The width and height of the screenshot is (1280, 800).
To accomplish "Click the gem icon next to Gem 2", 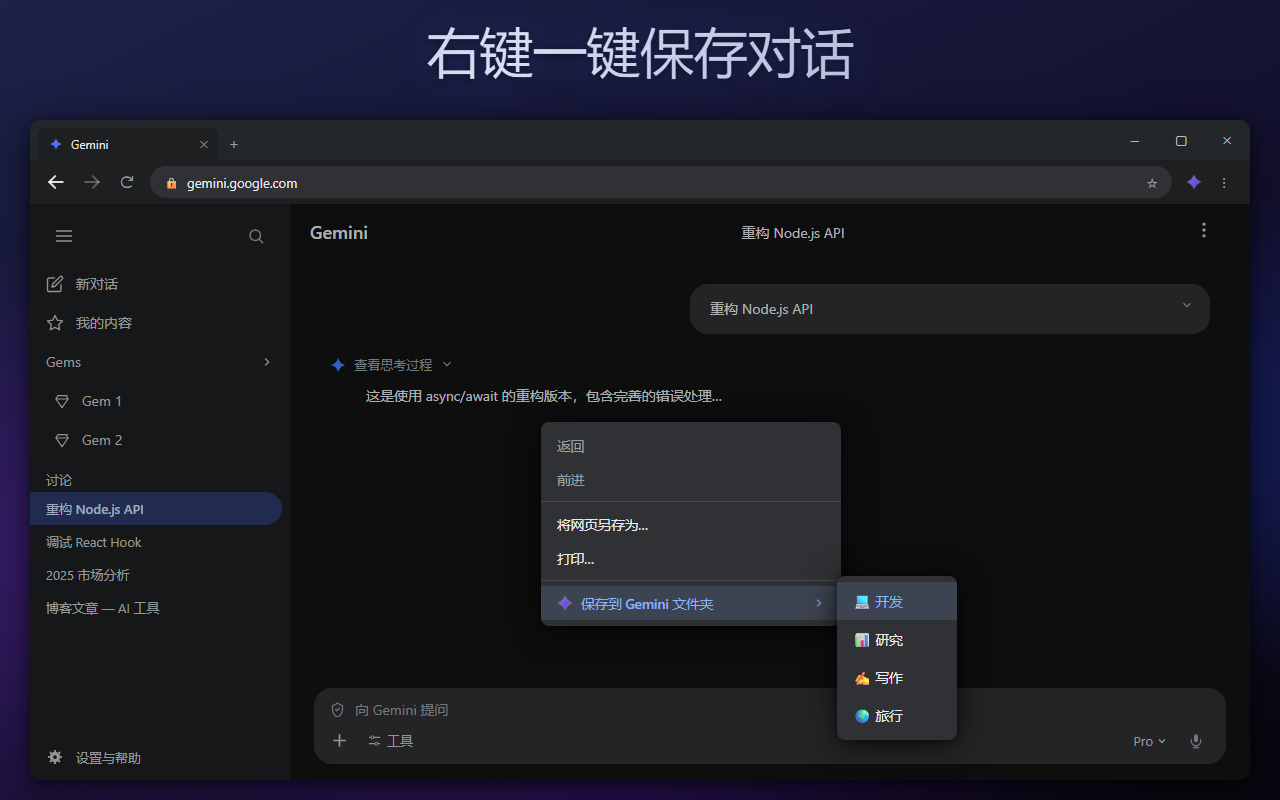I will [x=62, y=440].
